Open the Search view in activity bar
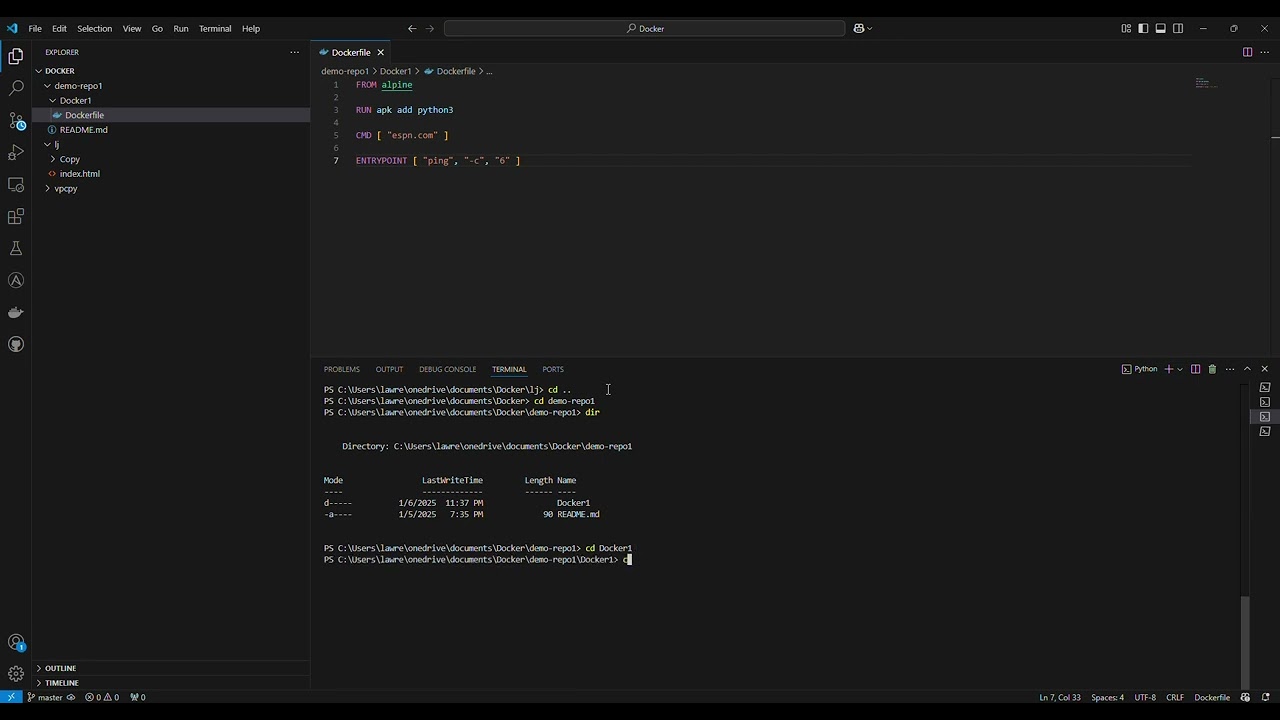Image resolution: width=1280 pixels, height=720 pixels. coord(16,89)
